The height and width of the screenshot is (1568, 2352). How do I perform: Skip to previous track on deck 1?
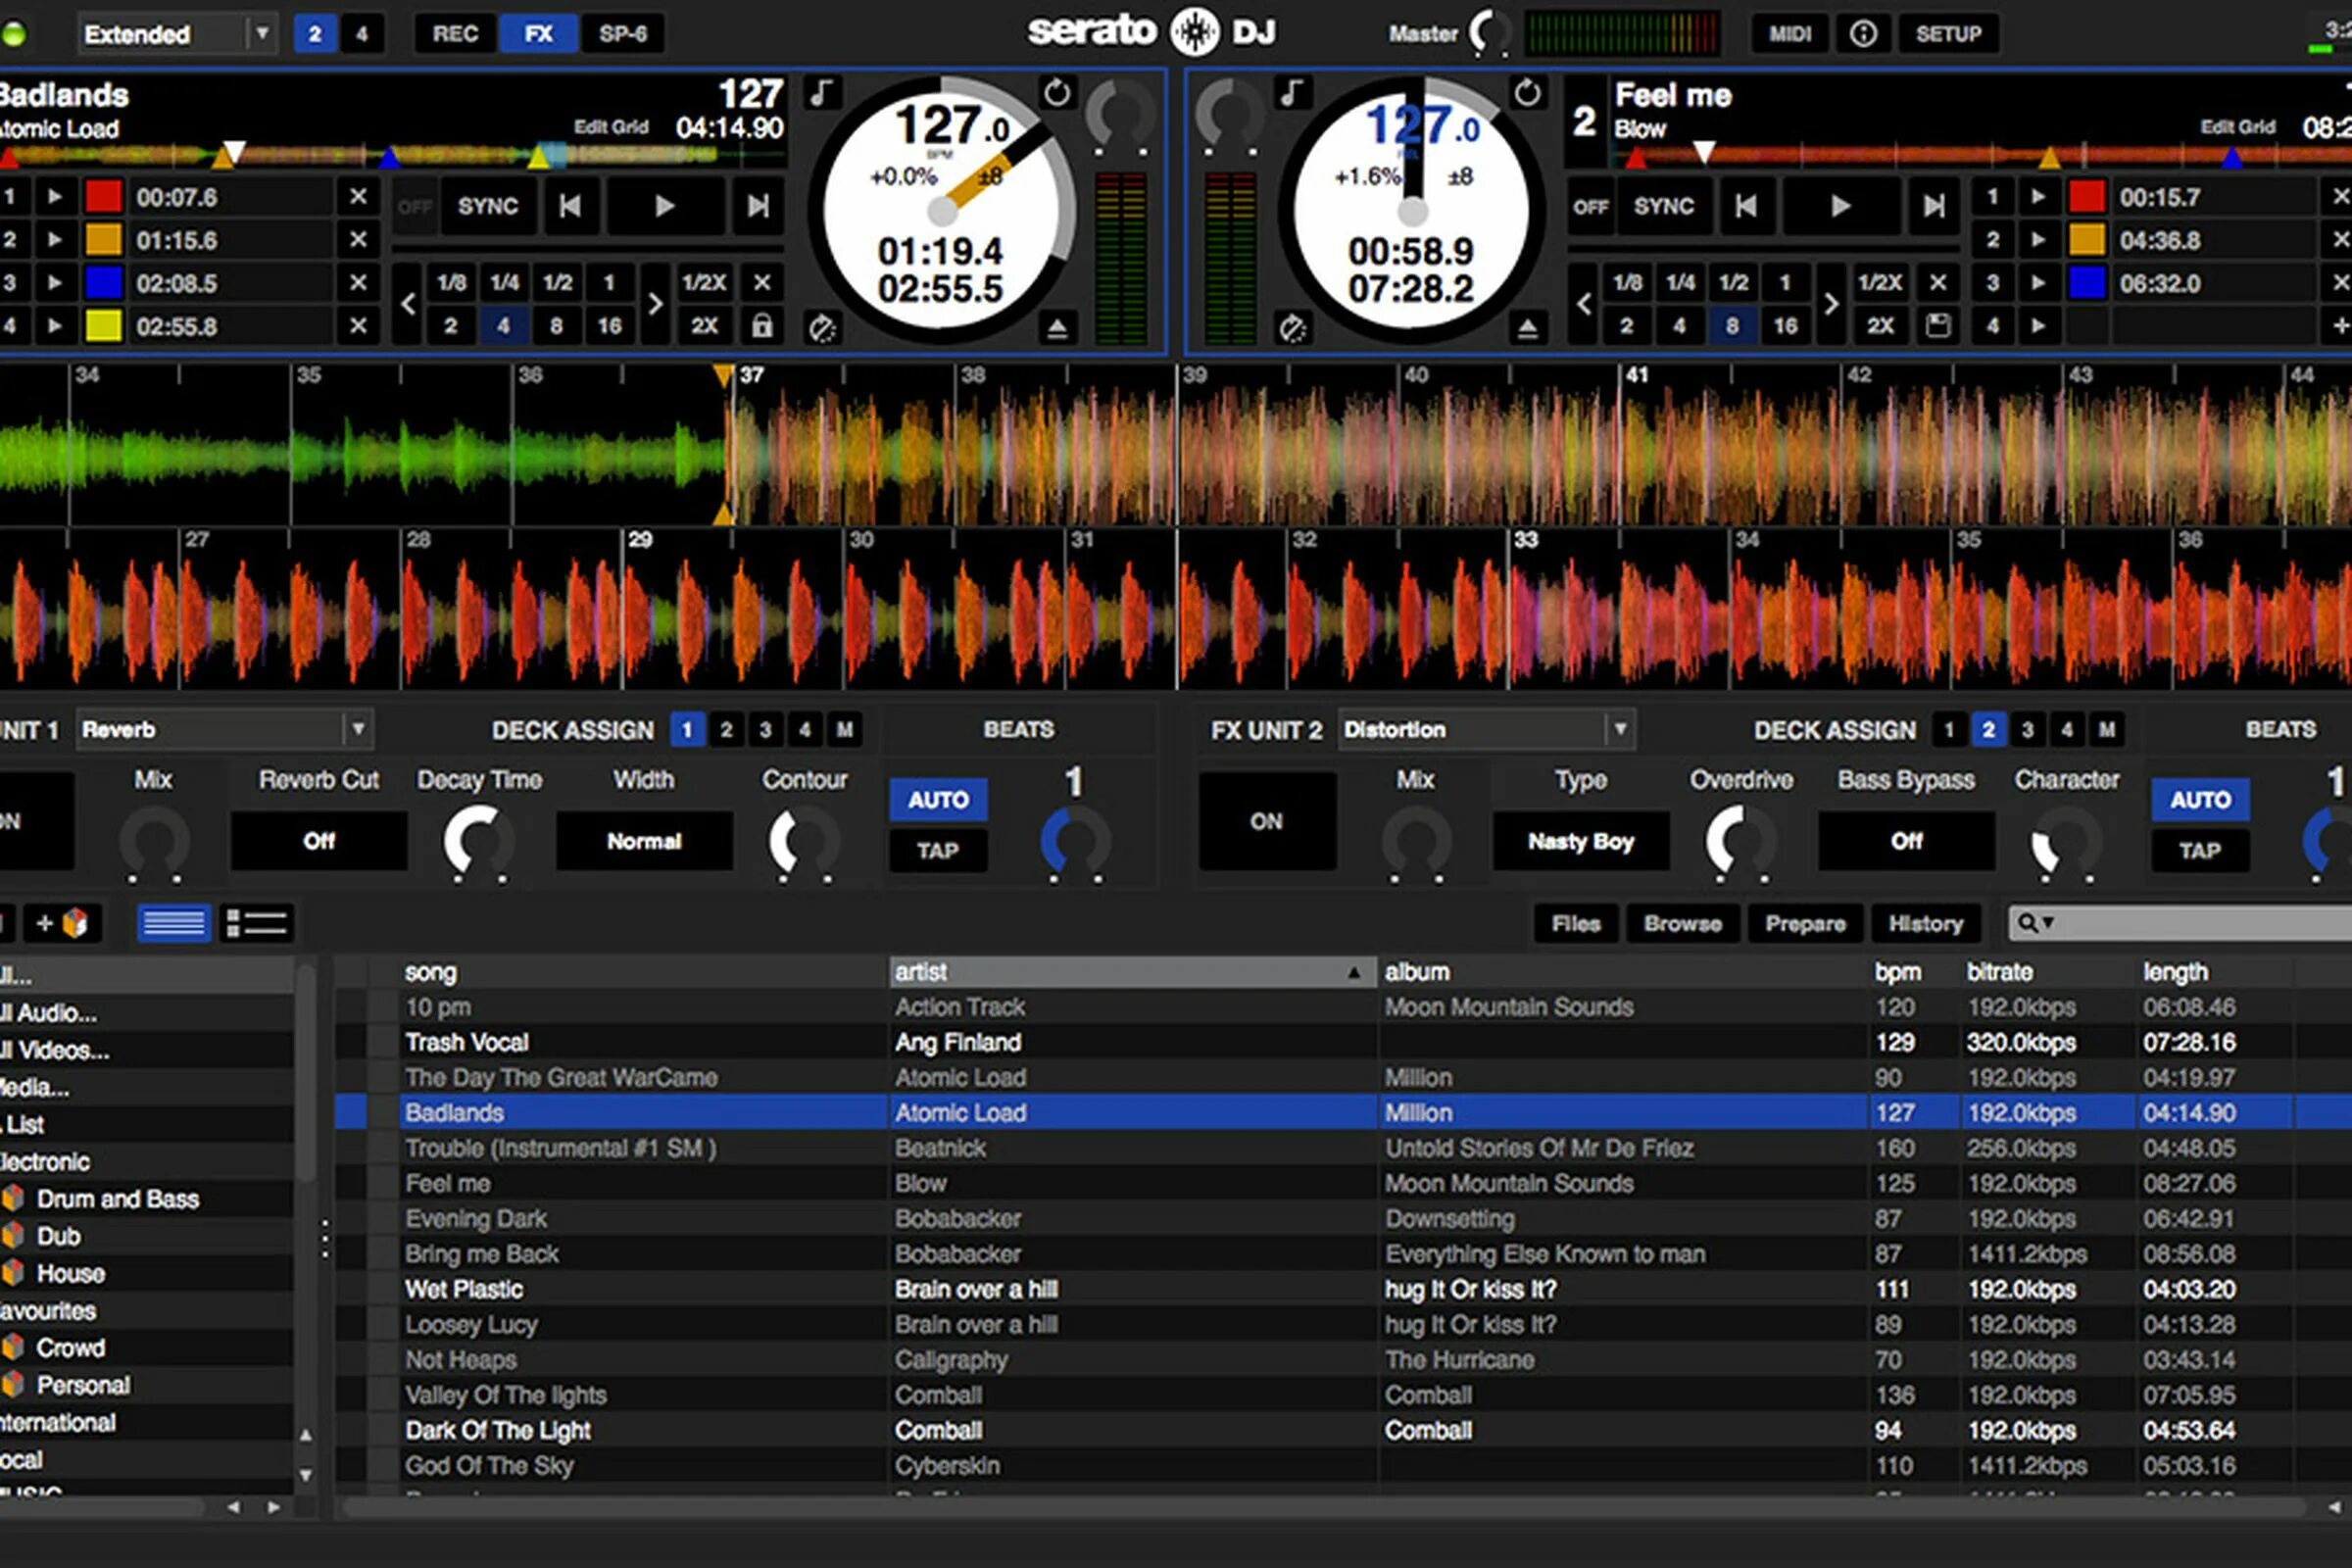(570, 206)
